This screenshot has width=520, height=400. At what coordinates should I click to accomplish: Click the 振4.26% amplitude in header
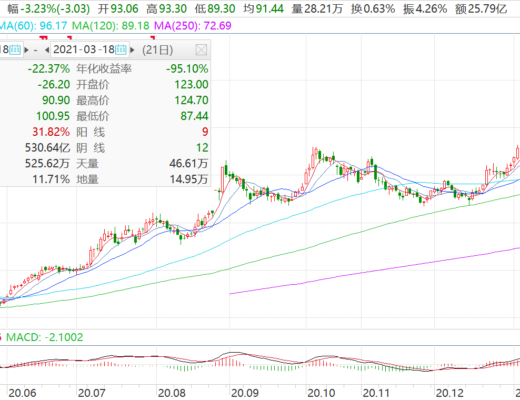point(425,9)
